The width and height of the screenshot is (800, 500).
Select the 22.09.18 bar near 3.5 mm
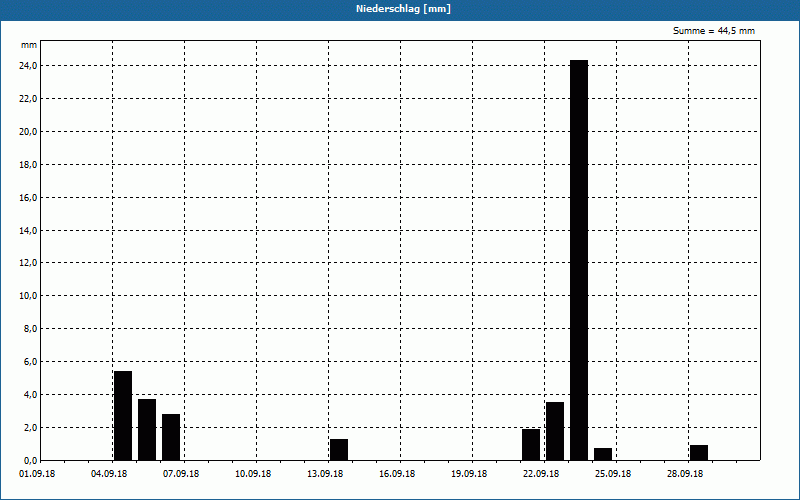tap(555, 431)
